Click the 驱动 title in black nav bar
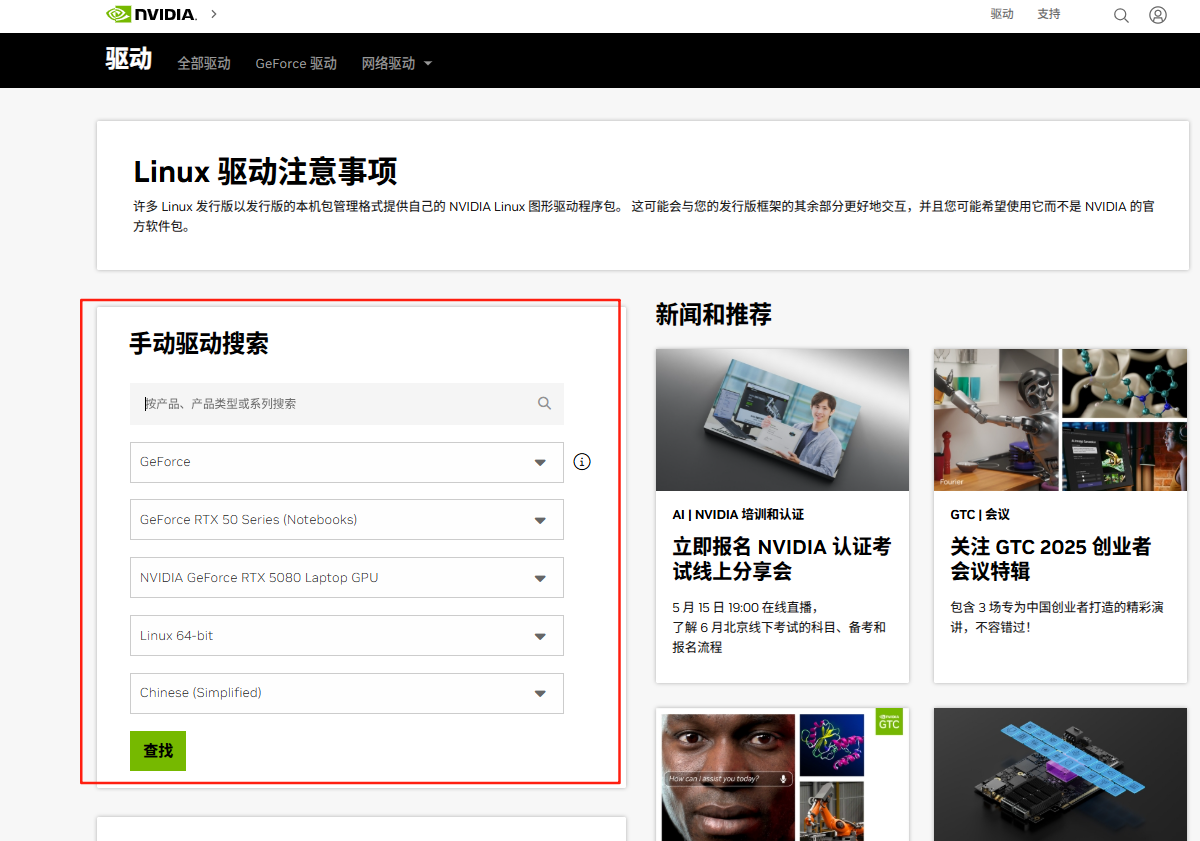 (129, 58)
